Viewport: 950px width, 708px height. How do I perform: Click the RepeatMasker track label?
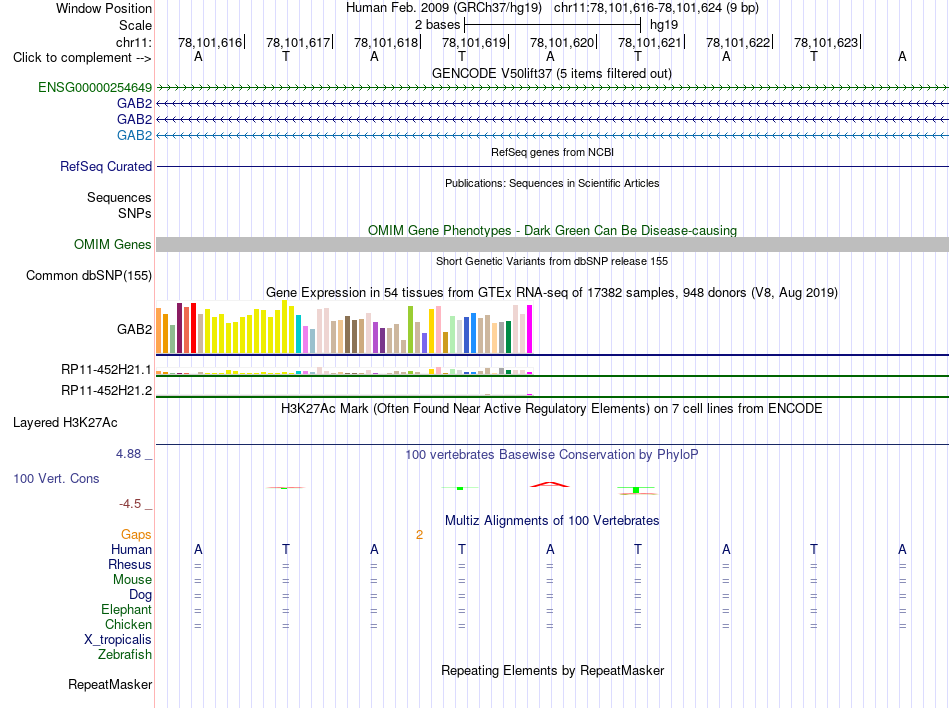110,684
